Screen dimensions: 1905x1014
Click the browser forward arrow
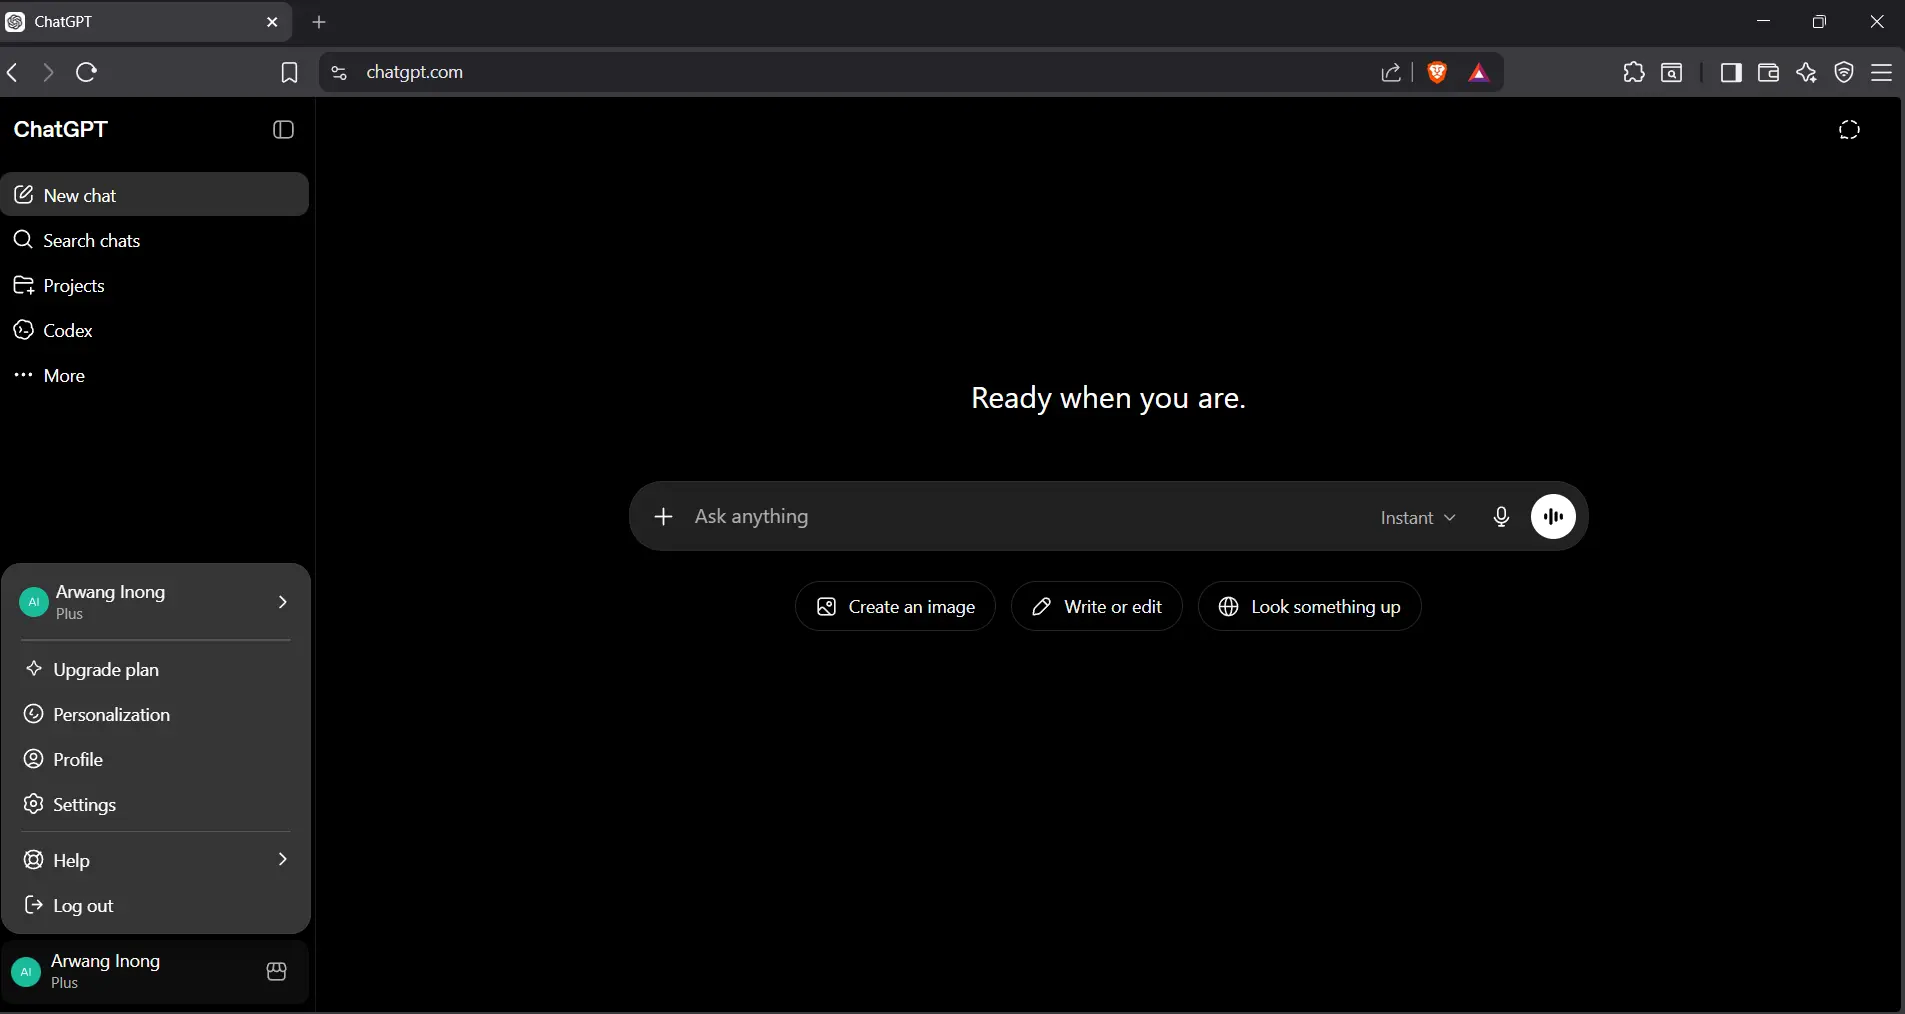tap(48, 72)
